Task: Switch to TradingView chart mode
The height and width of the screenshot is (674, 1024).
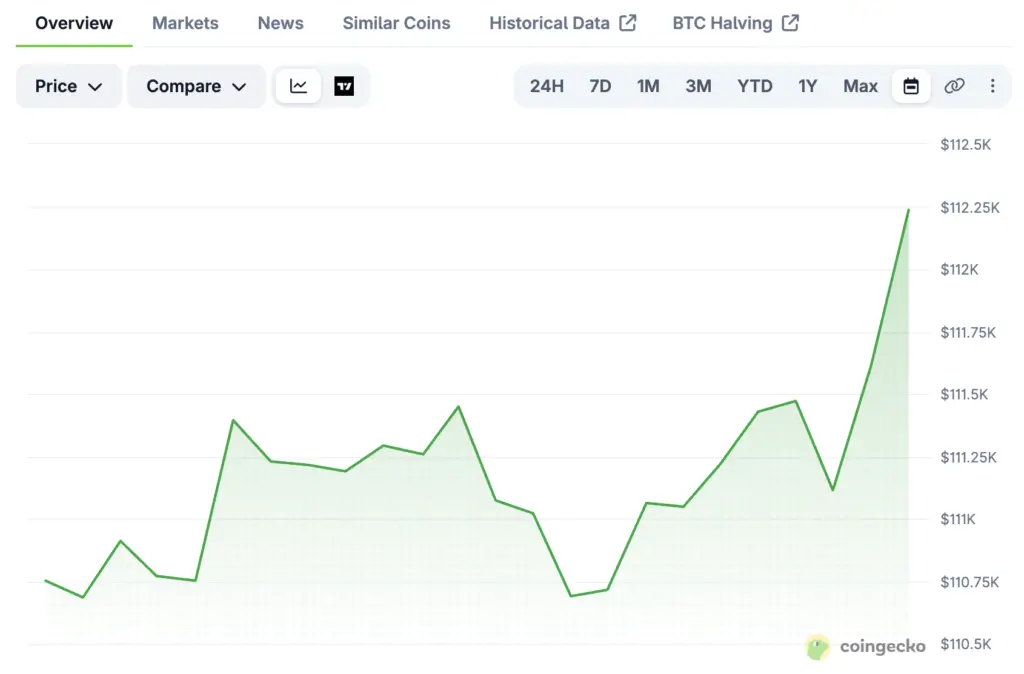Action: [x=344, y=86]
